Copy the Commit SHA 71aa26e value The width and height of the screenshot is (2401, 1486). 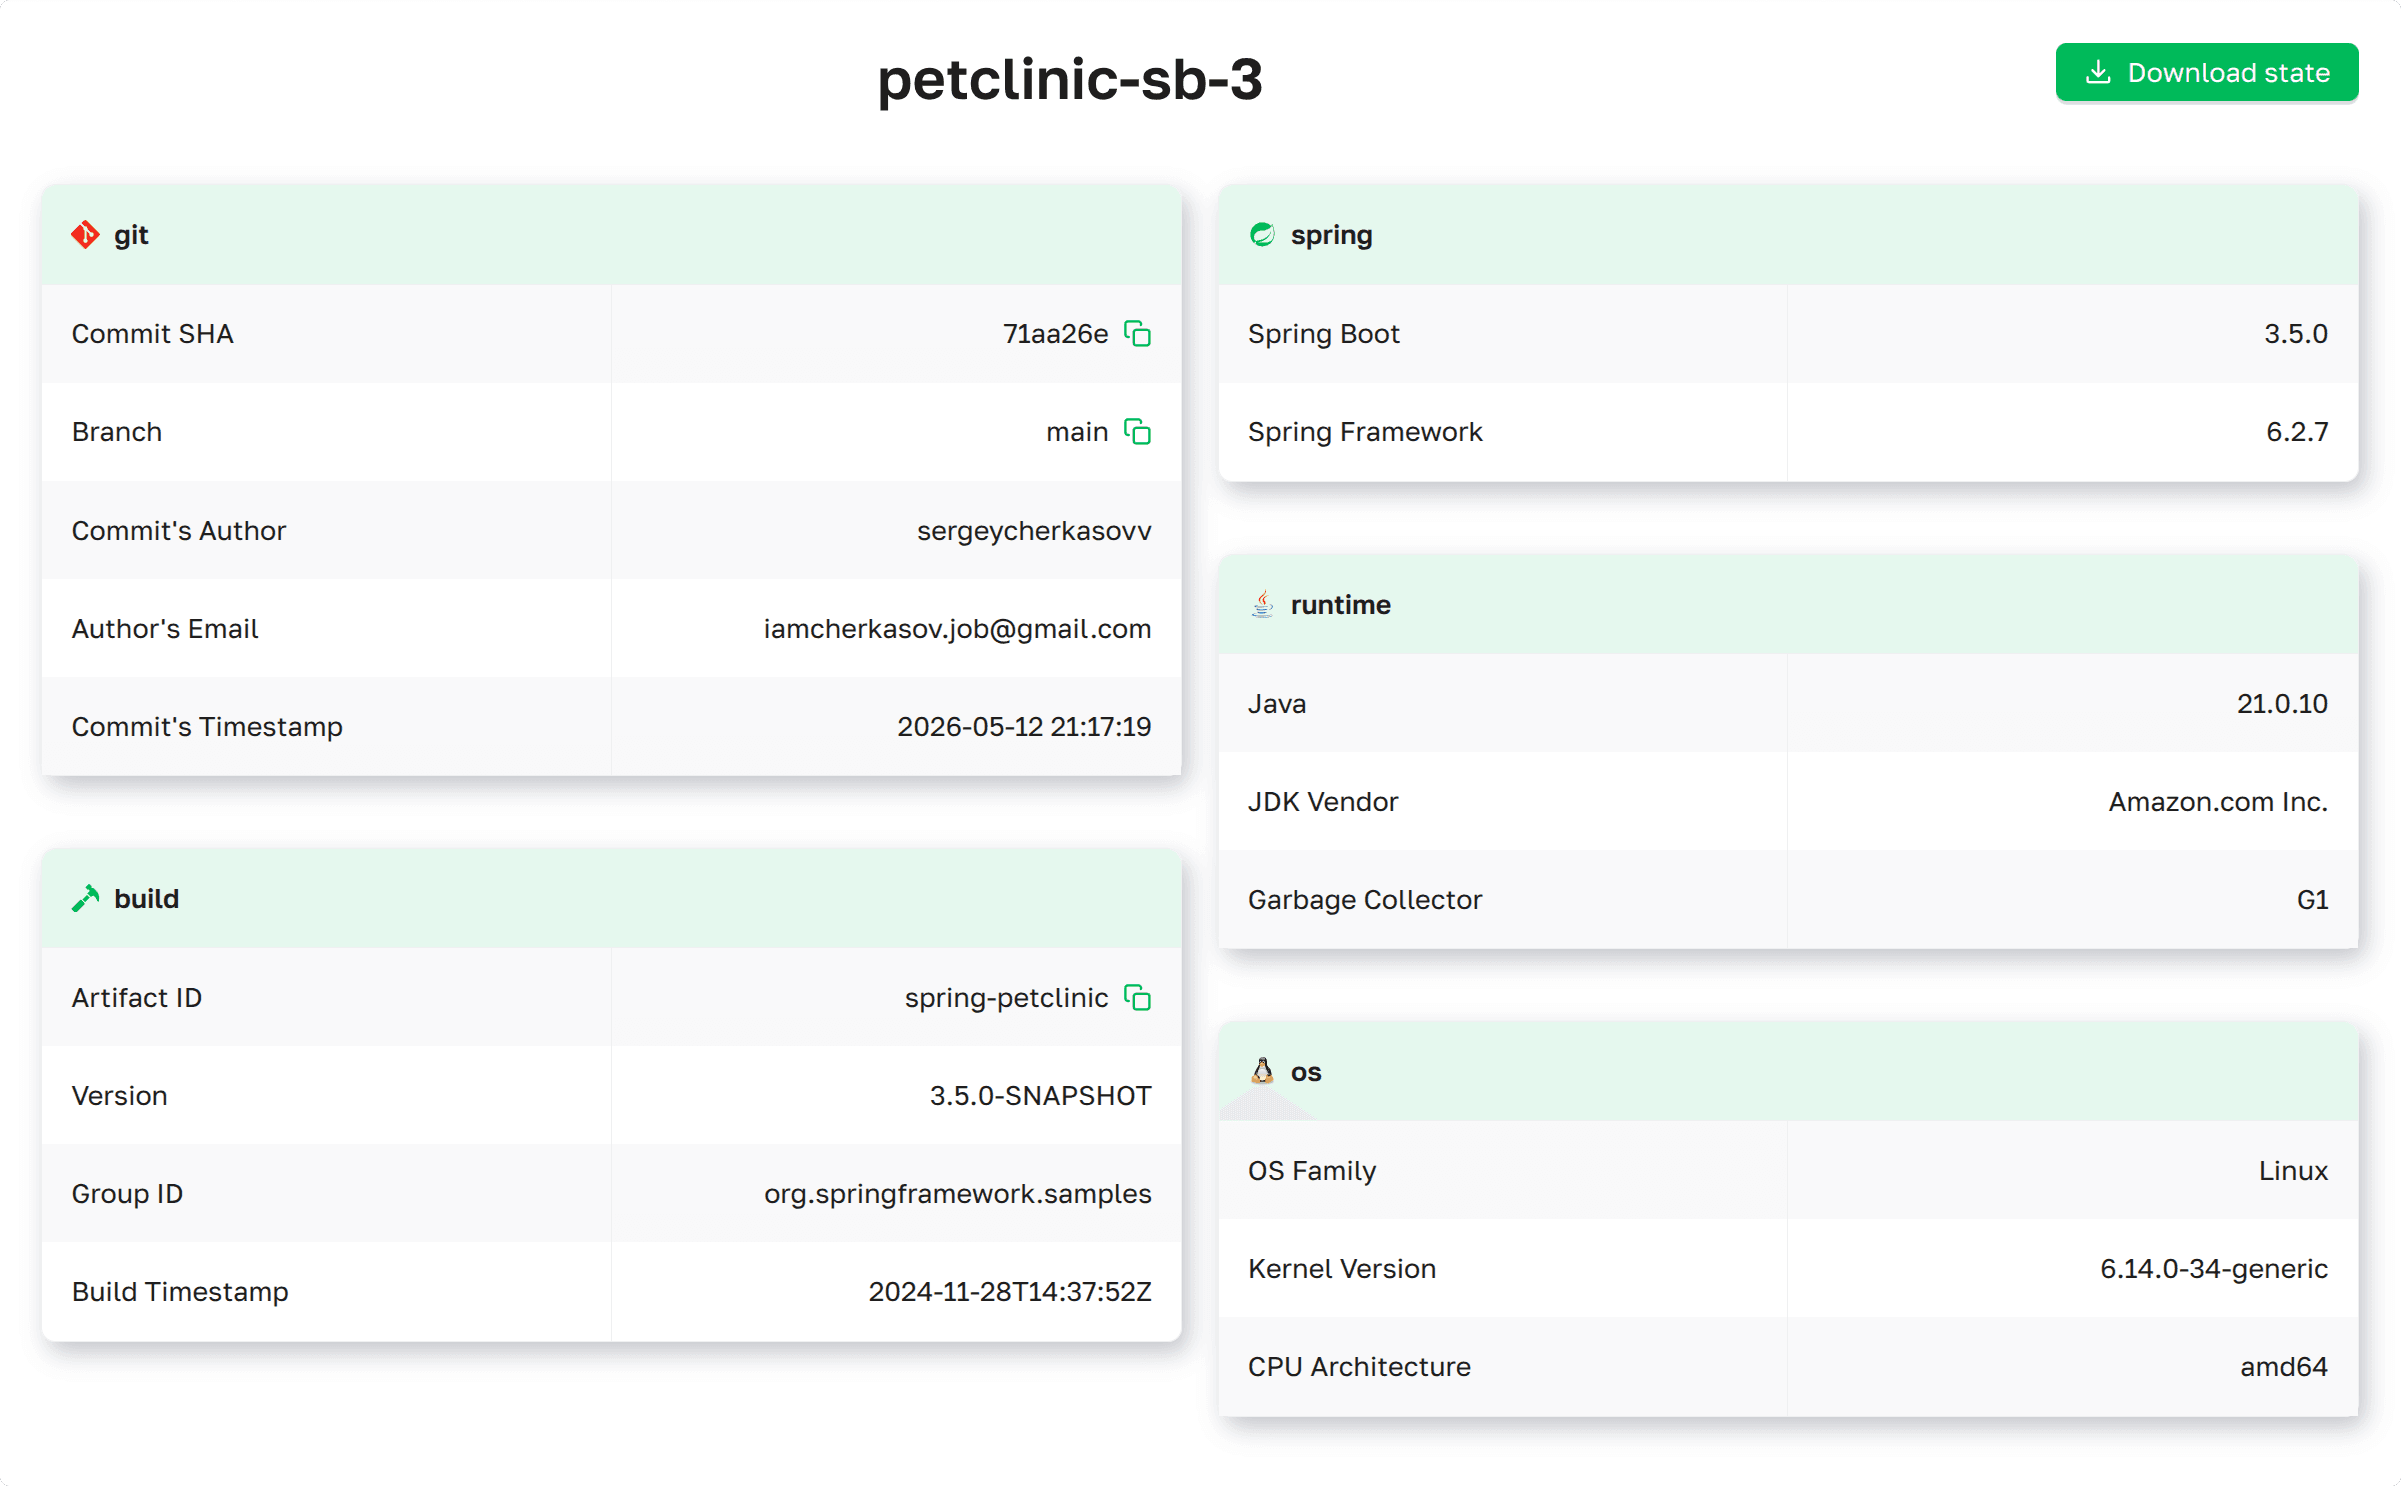[x=1137, y=334]
